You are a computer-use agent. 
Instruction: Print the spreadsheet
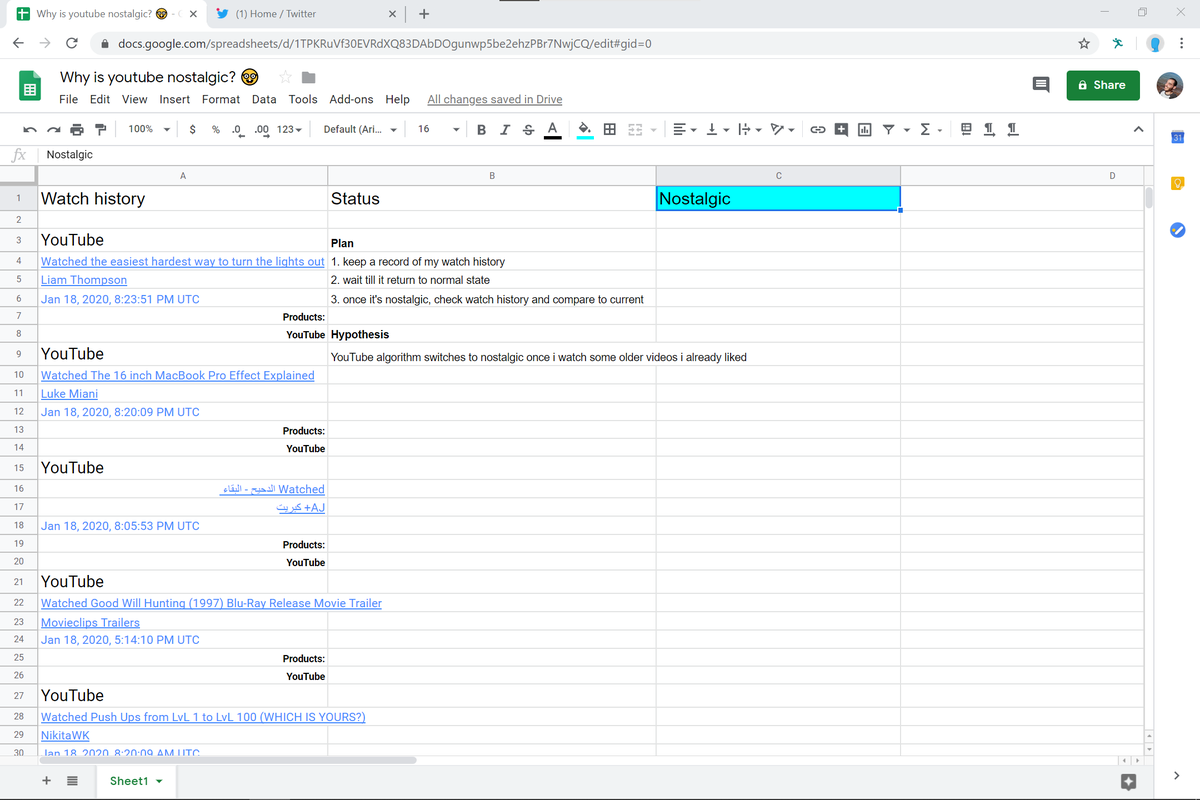pos(77,130)
